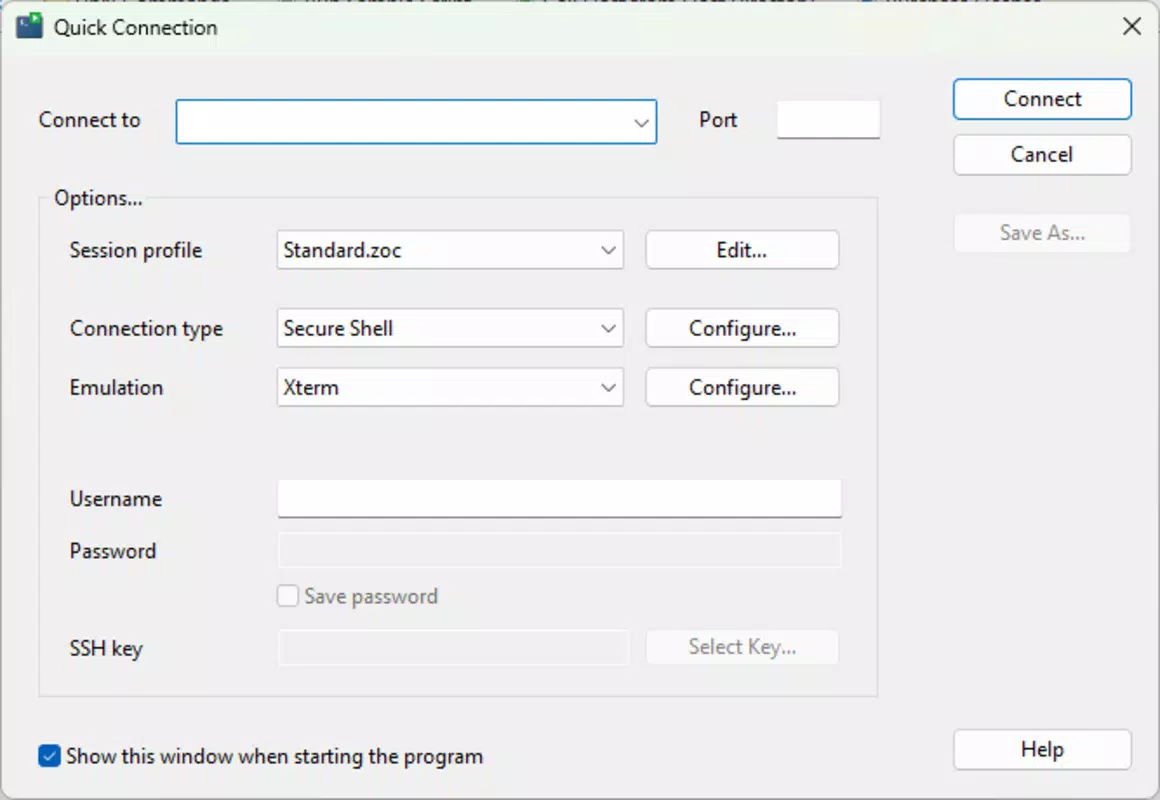1160x800 pixels.
Task: Click the Quick Connection app icon
Action: 30,27
